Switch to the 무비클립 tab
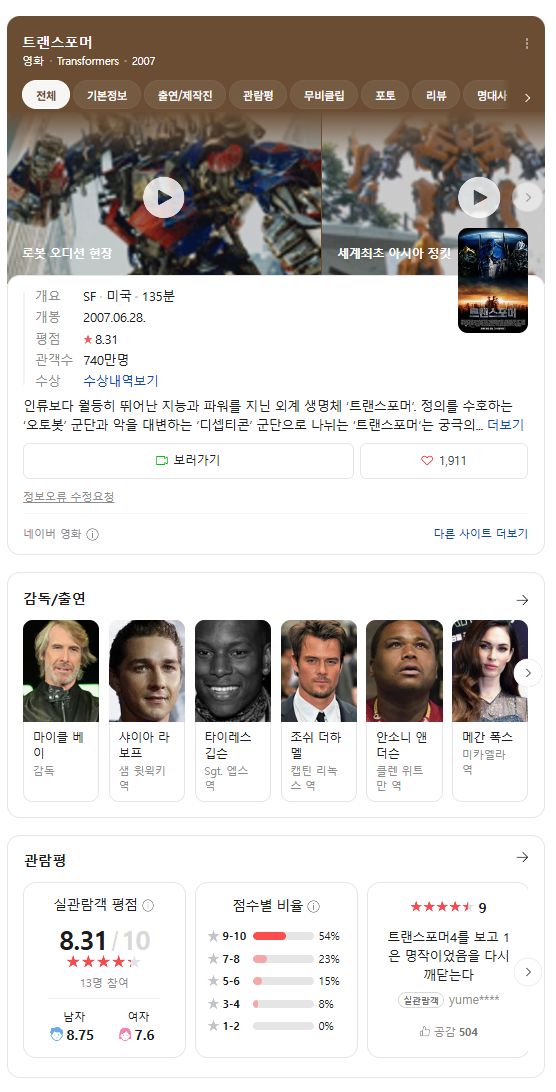556x1092 pixels. (x=324, y=95)
